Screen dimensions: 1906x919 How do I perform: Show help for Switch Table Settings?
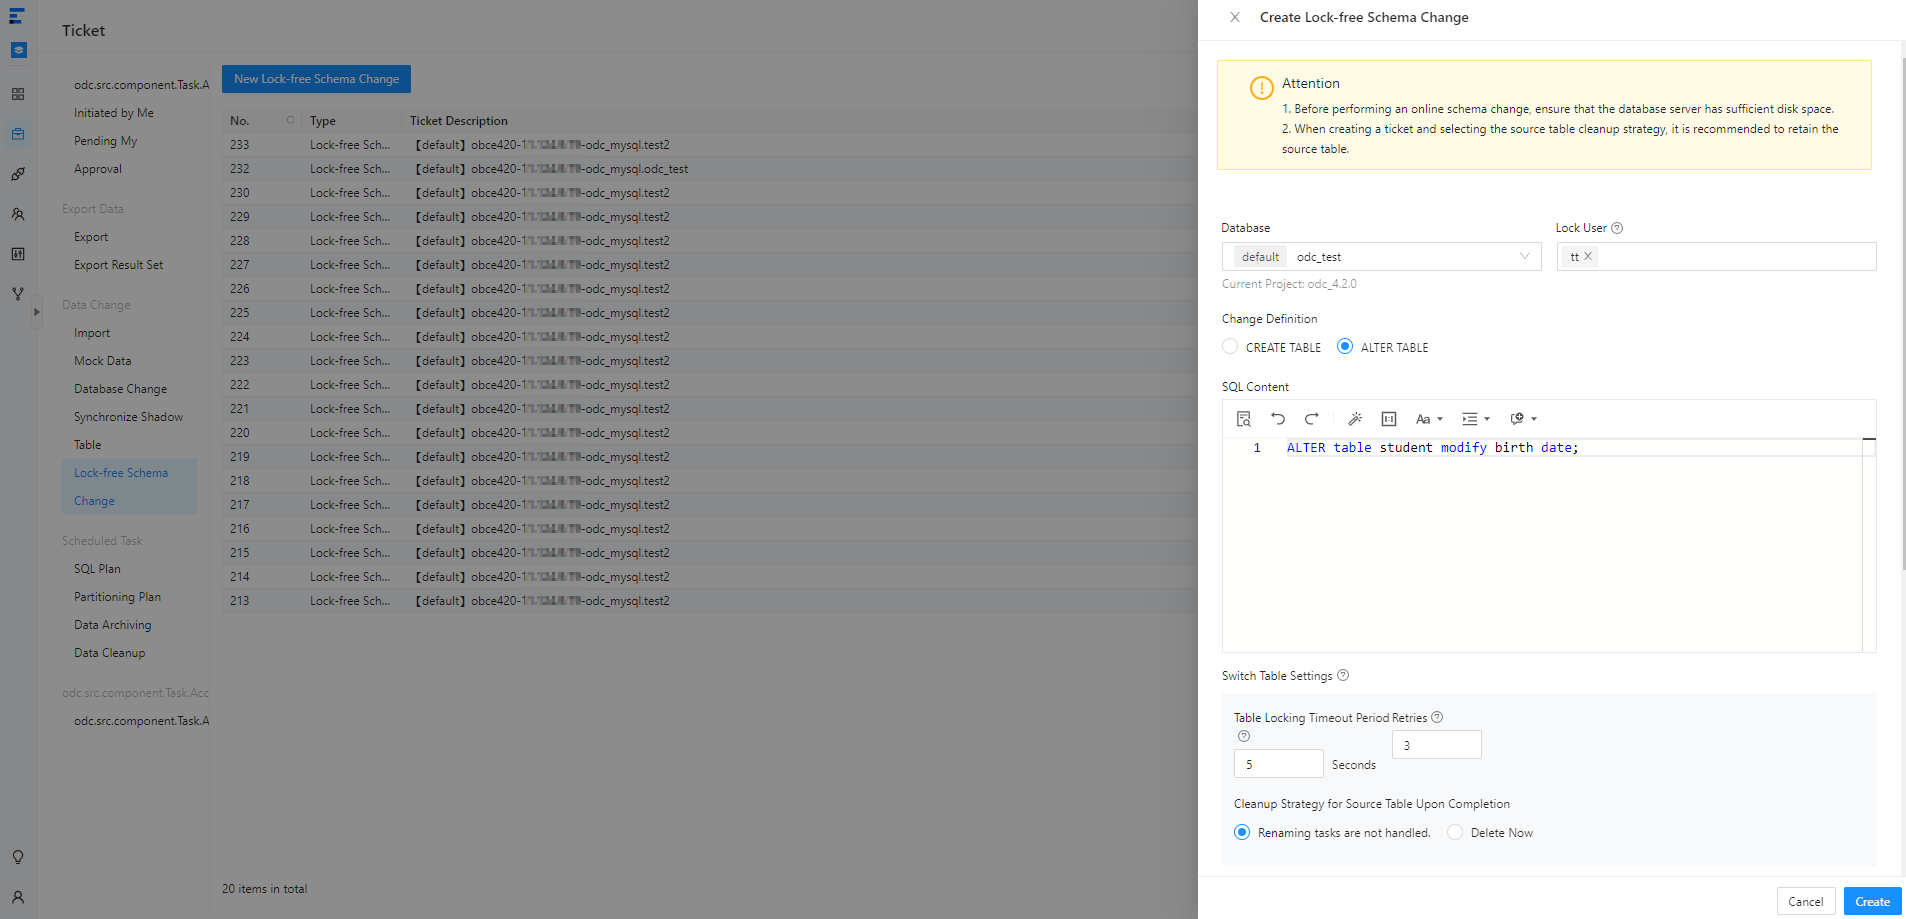1343,676
